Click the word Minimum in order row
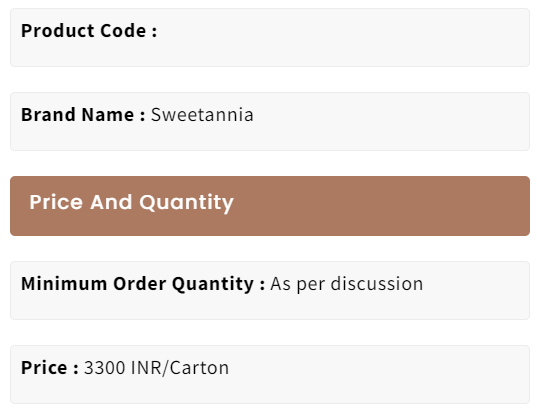Image resolution: width=537 pixels, height=409 pixels. (x=64, y=284)
